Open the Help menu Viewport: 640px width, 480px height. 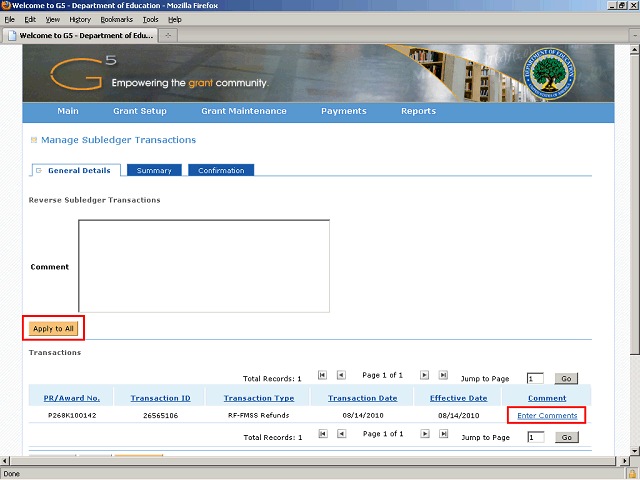175,20
